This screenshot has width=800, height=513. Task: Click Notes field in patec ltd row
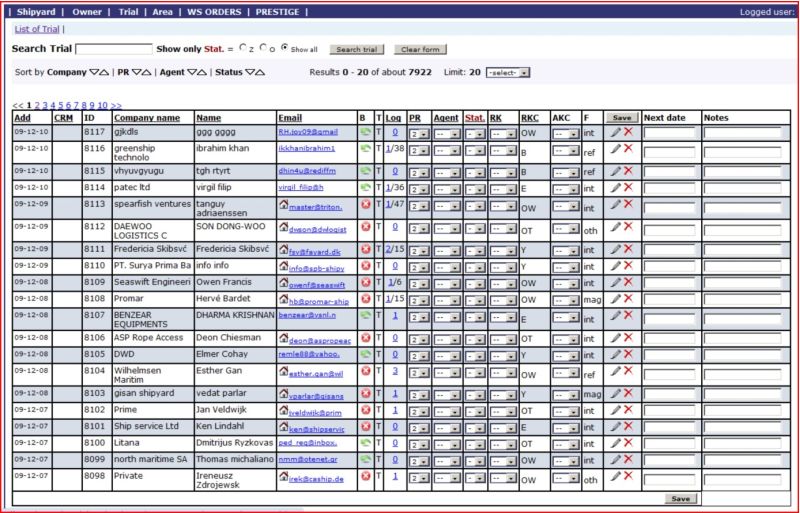tap(742, 189)
